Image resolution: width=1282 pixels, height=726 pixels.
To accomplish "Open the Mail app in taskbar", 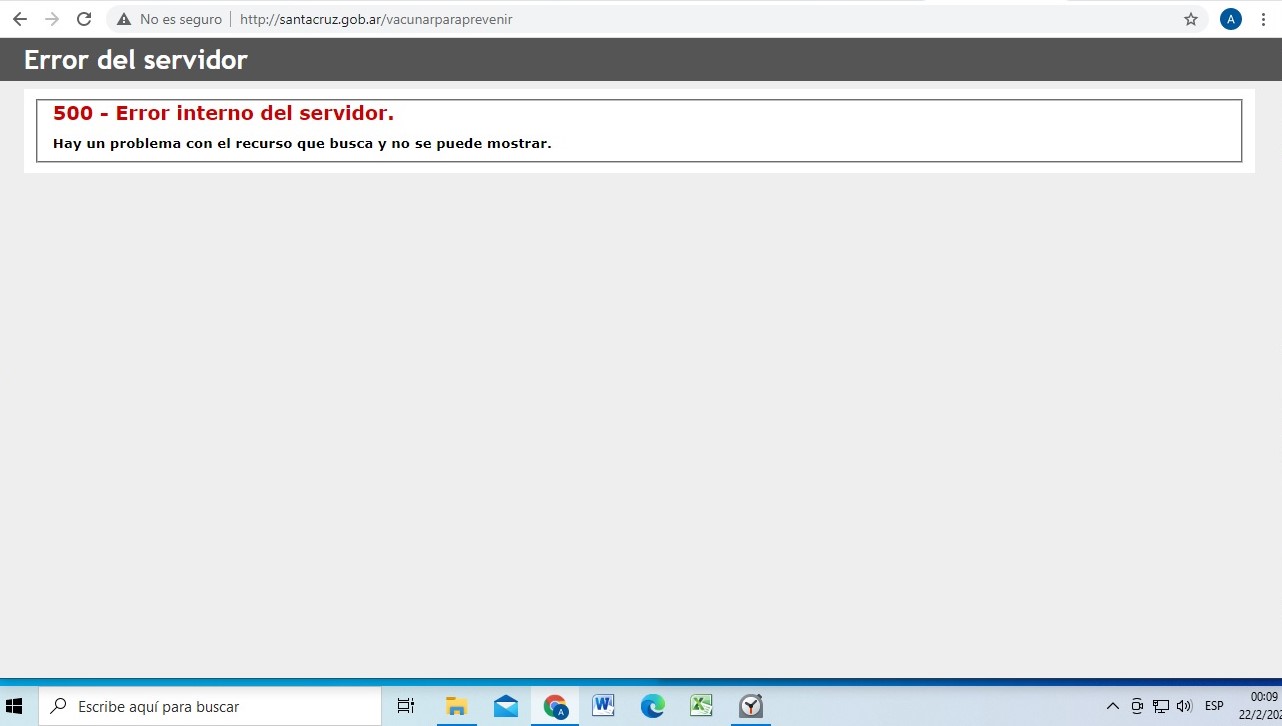I will click(x=506, y=706).
